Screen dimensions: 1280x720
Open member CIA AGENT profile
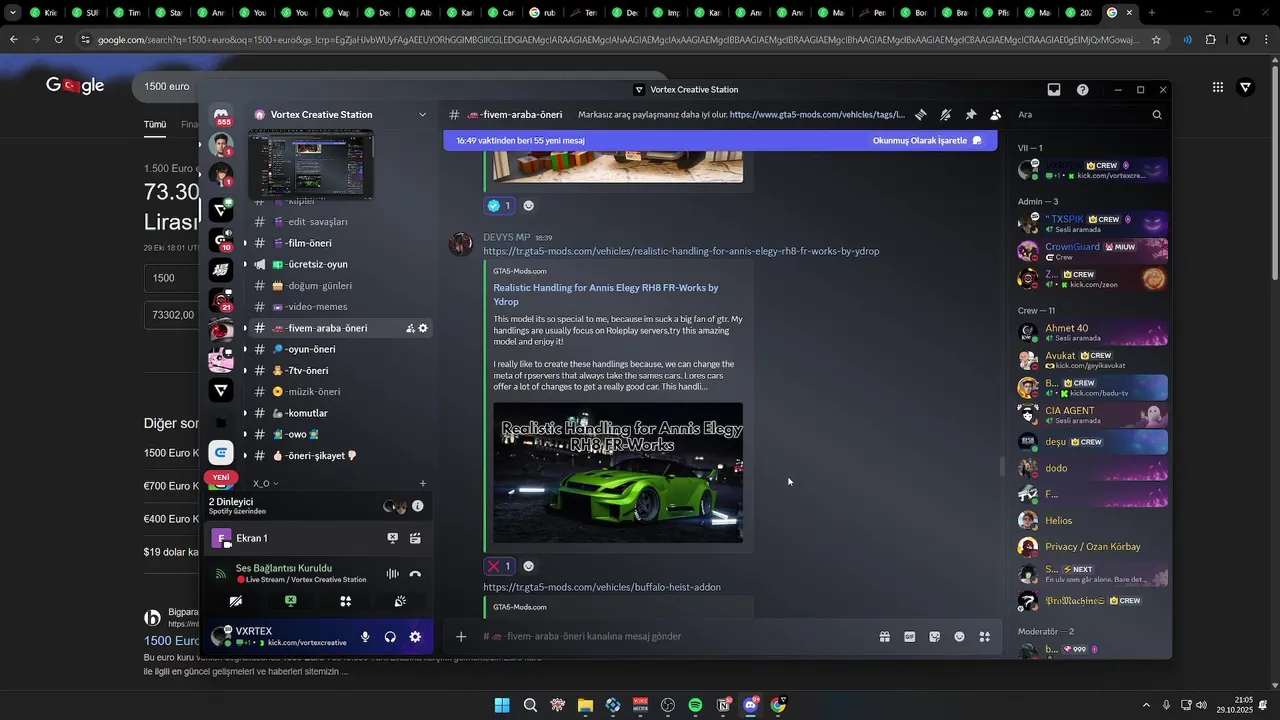pyautogui.click(x=1092, y=414)
